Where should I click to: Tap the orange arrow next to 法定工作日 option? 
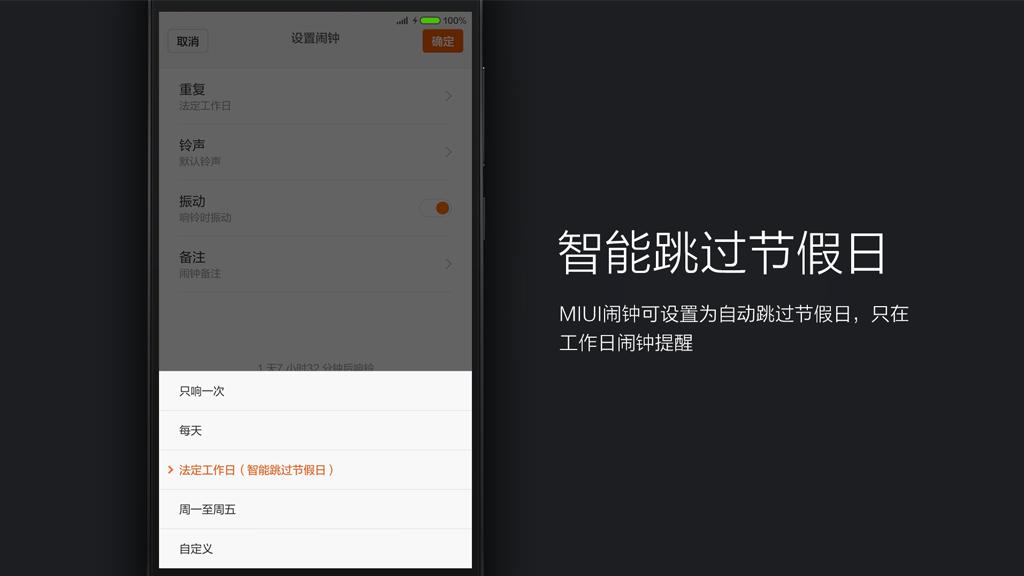[x=170, y=468]
